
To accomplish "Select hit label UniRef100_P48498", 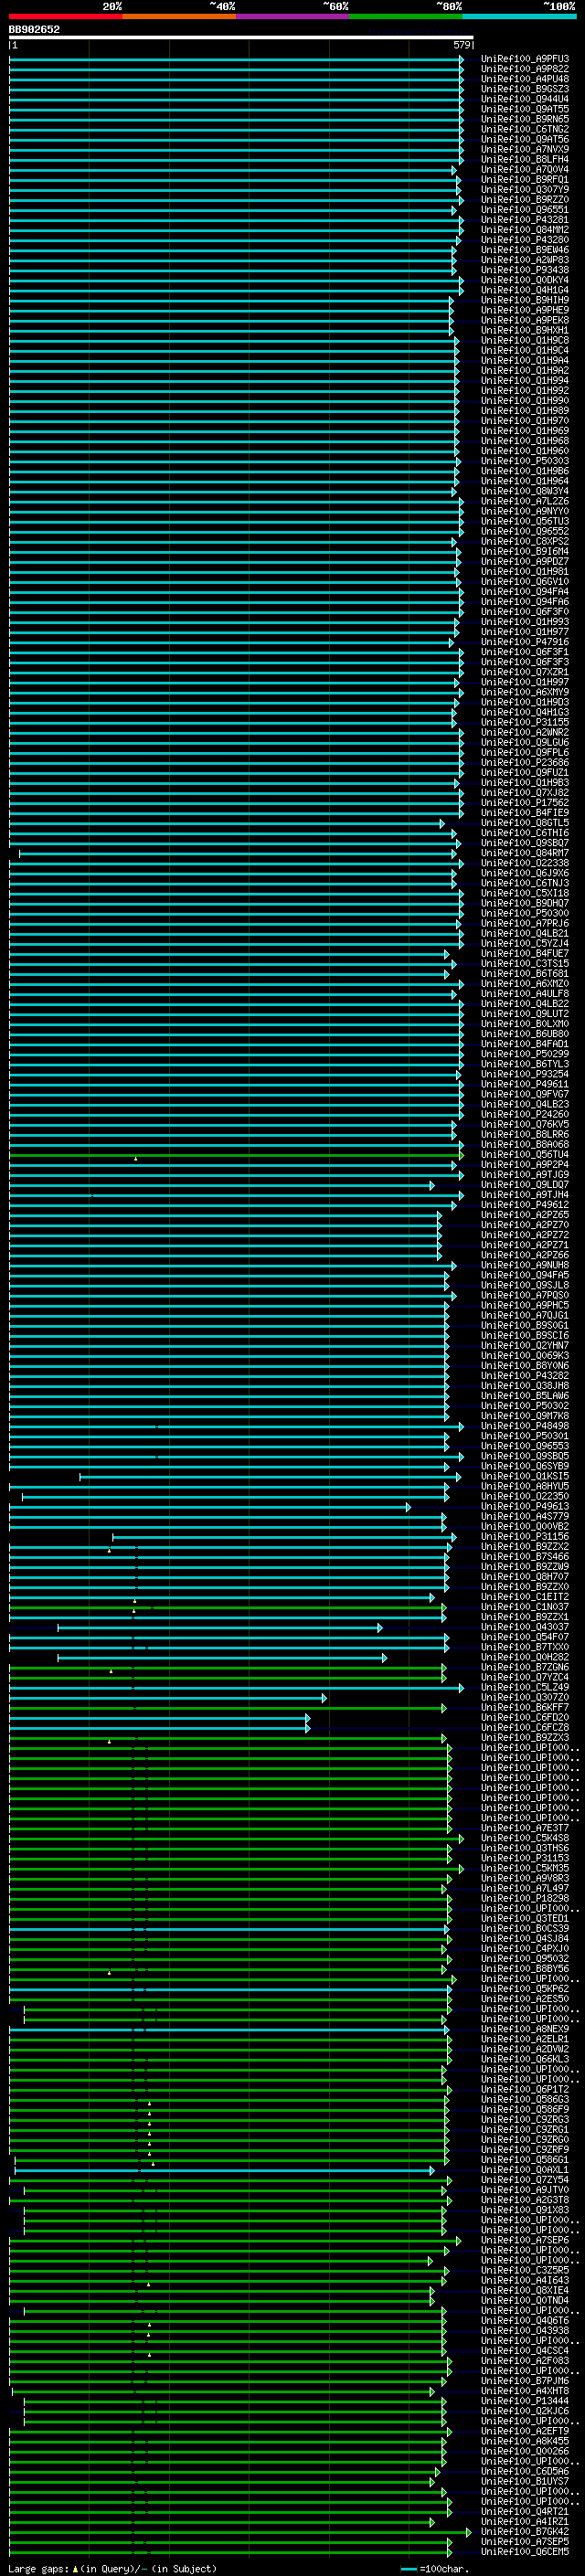I will click(x=524, y=1426).
